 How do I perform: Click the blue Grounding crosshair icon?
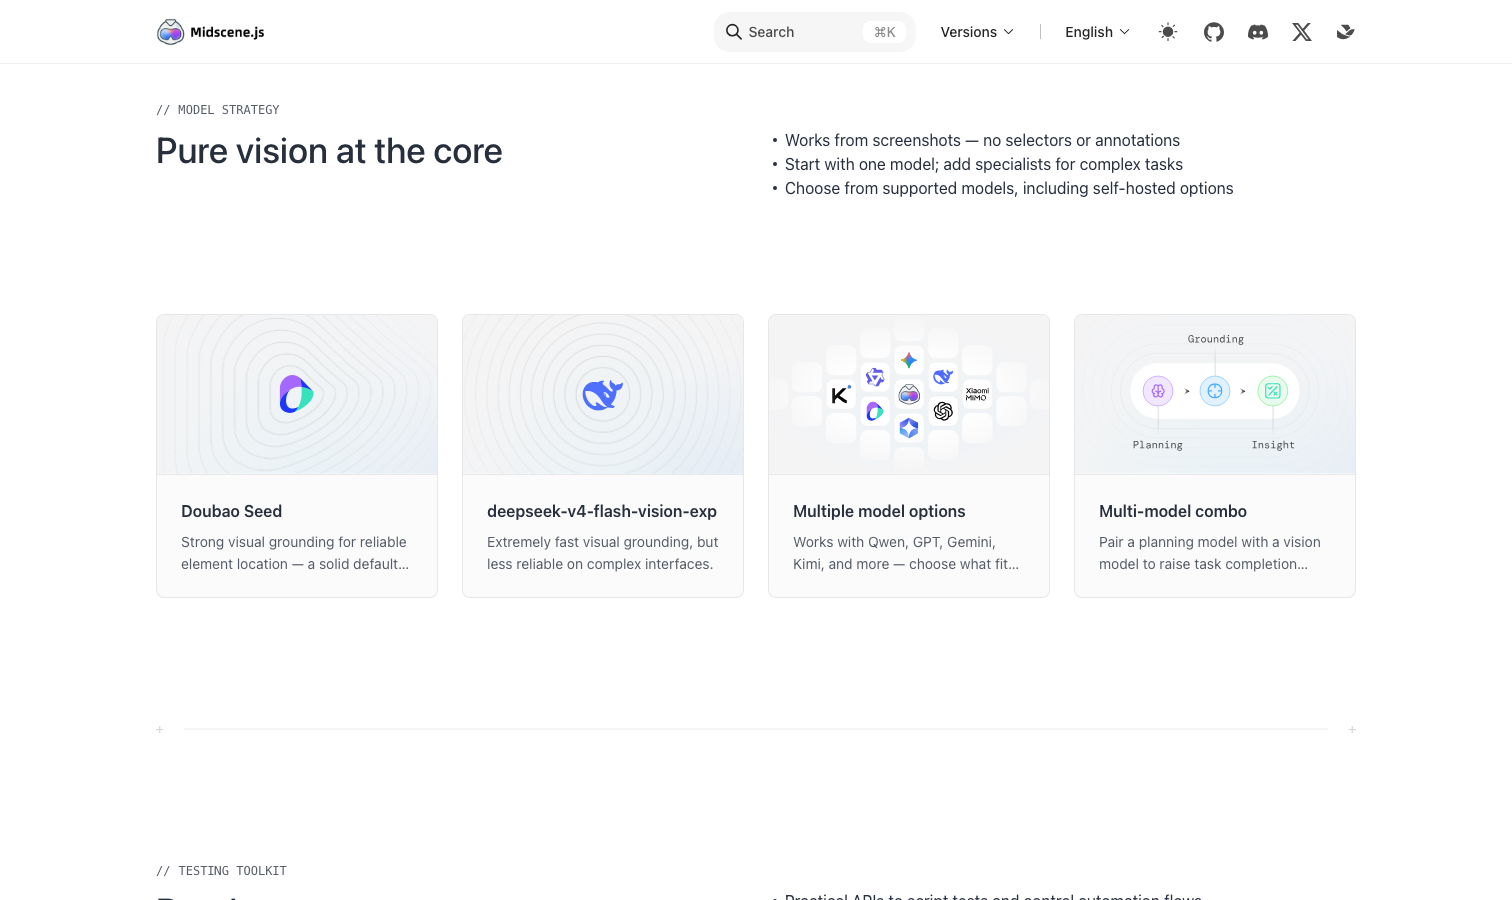click(1215, 391)
